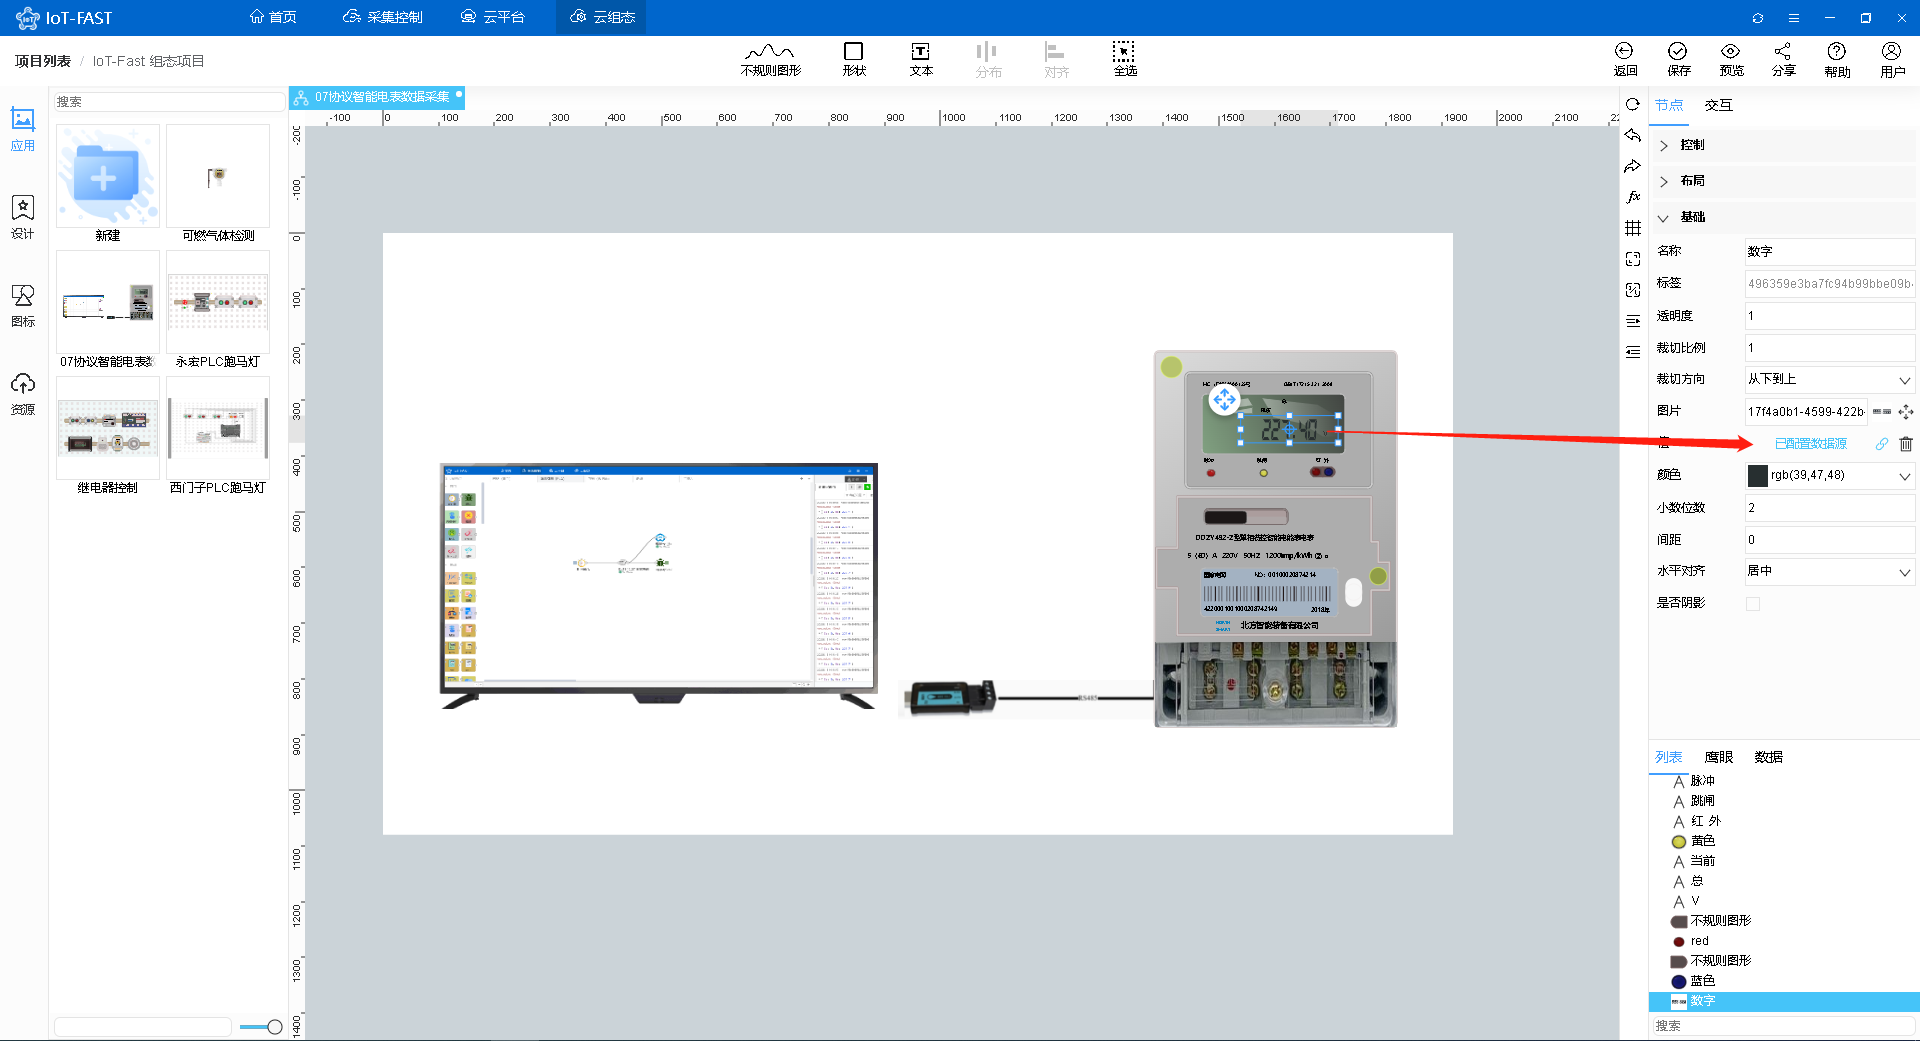This screenshot has height=1041, width=1920.
Task: Click the 已配置数据源 link
Action: (x=1811, y=444)
